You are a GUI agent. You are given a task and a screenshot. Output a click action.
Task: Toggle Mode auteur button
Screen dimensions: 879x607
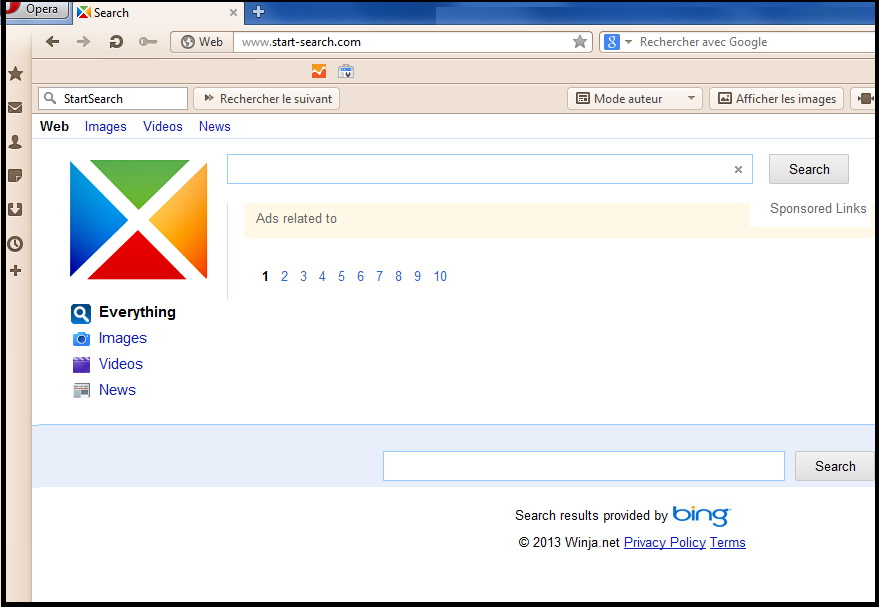click(x=634, y=99)
